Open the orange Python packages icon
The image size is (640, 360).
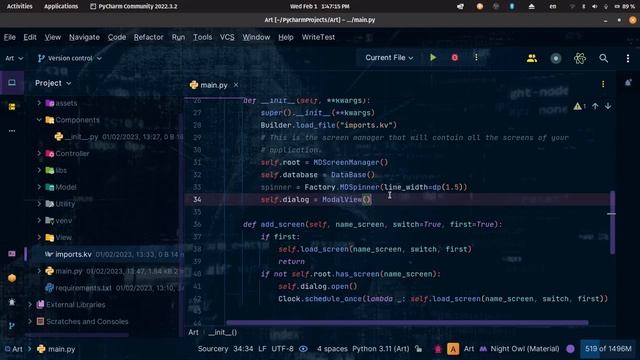(12, 278)
